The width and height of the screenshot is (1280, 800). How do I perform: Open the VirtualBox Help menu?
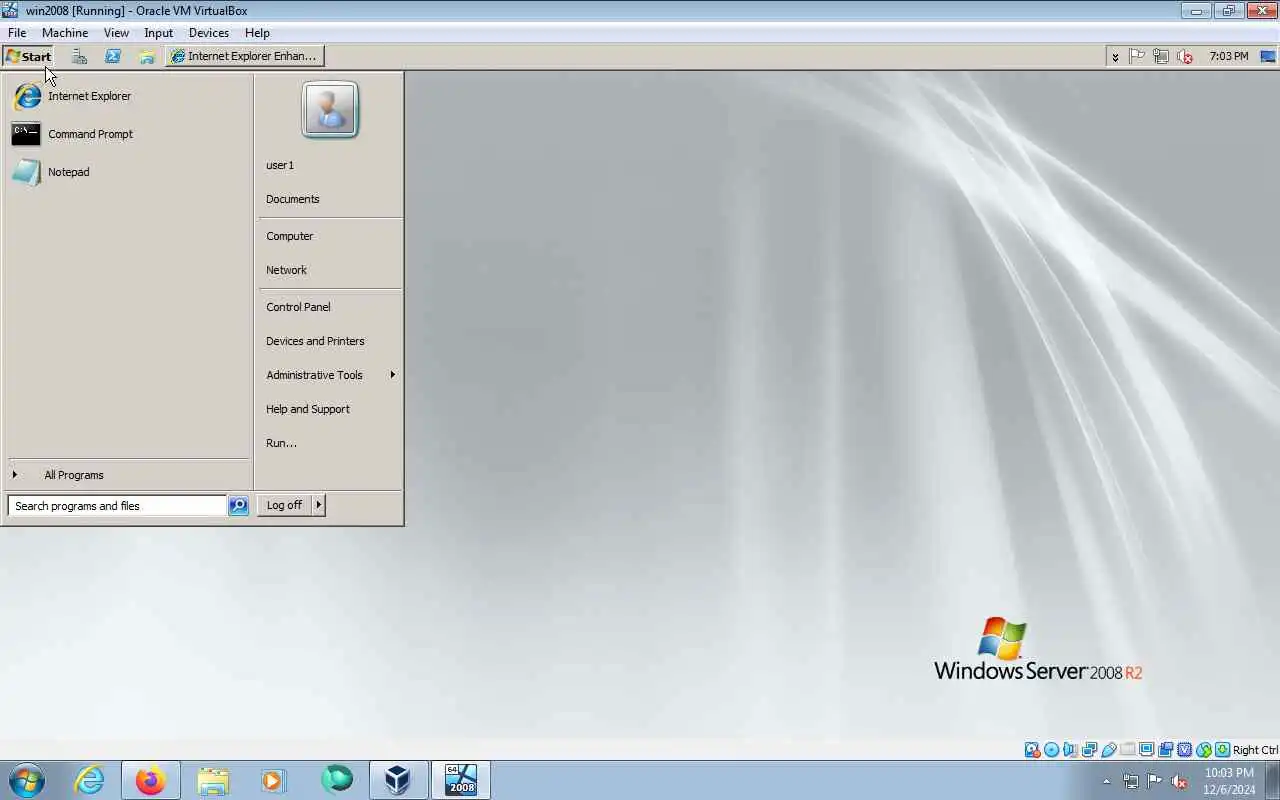257,33
